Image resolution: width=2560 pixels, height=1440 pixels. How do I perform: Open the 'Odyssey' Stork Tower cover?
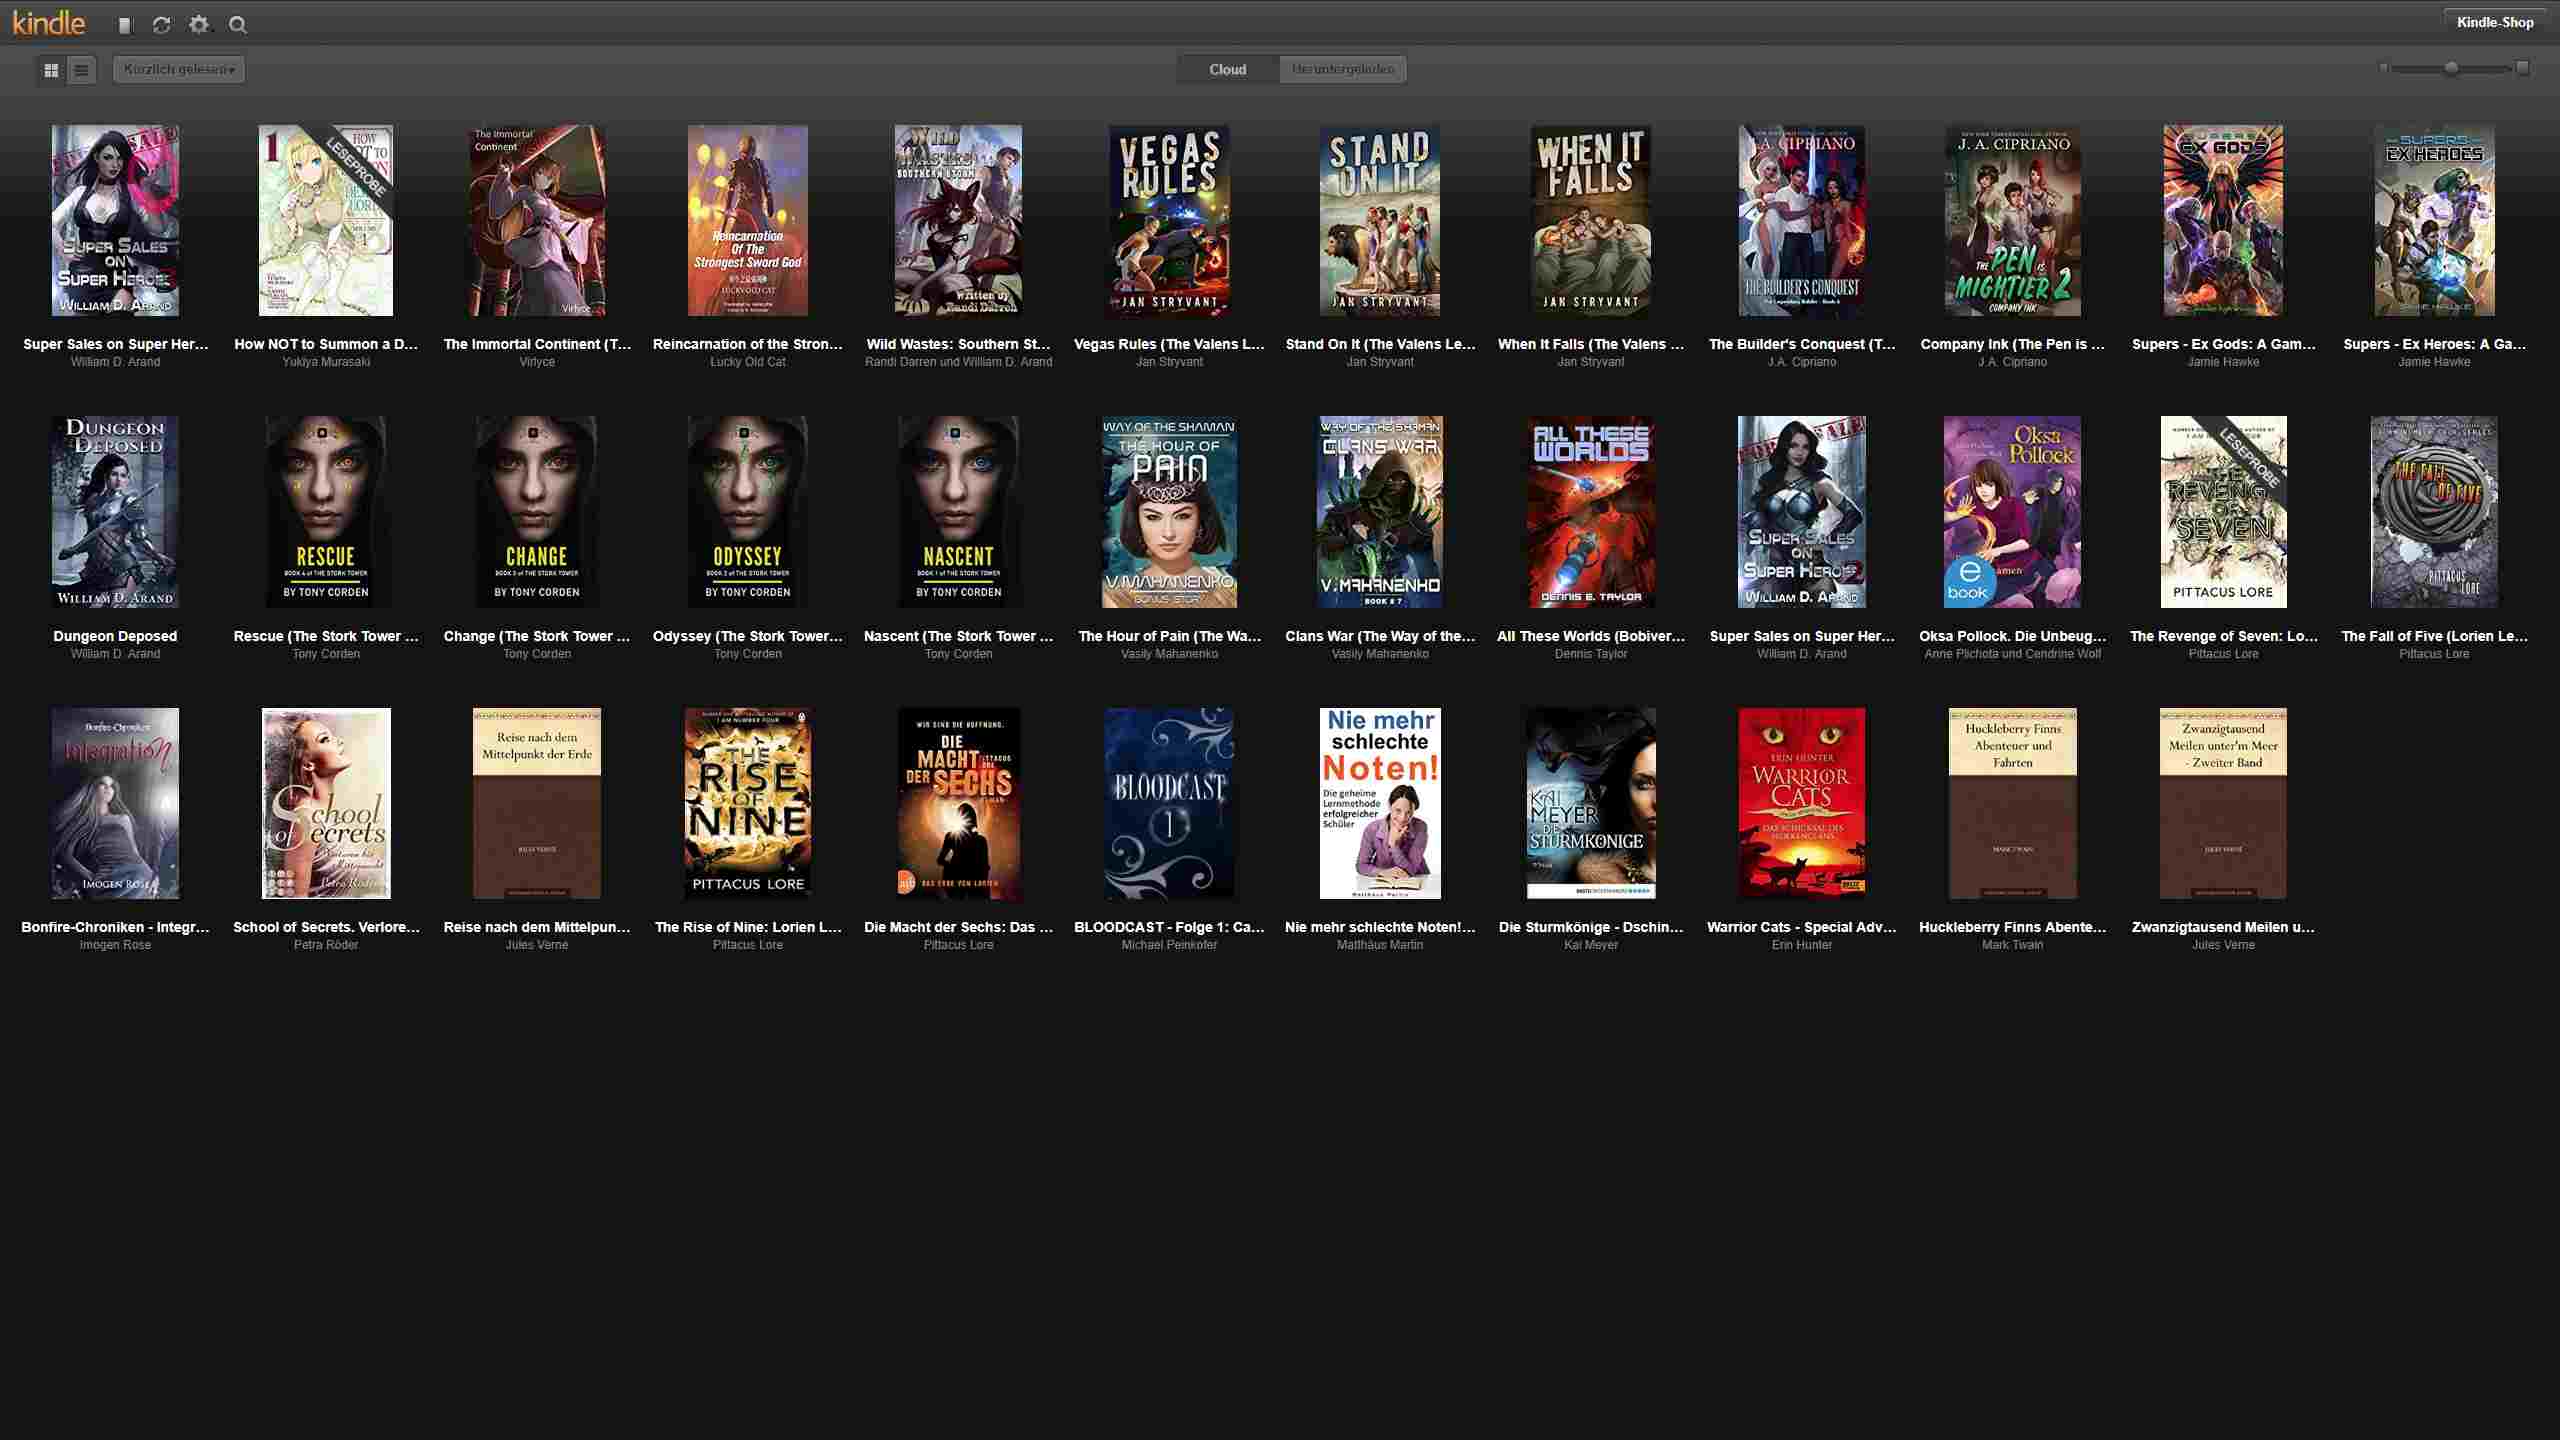click(x=748, y=512)
